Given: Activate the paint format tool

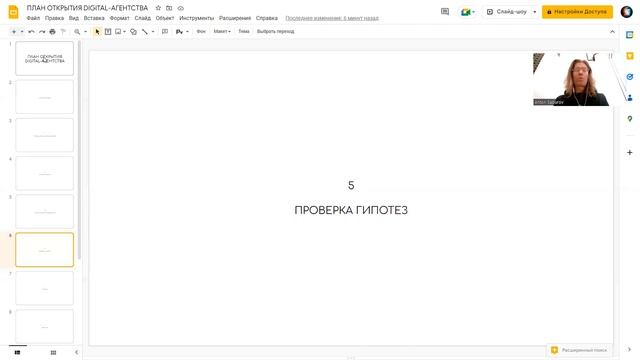Looking at the screenshot, I should [x=63, y=31].
